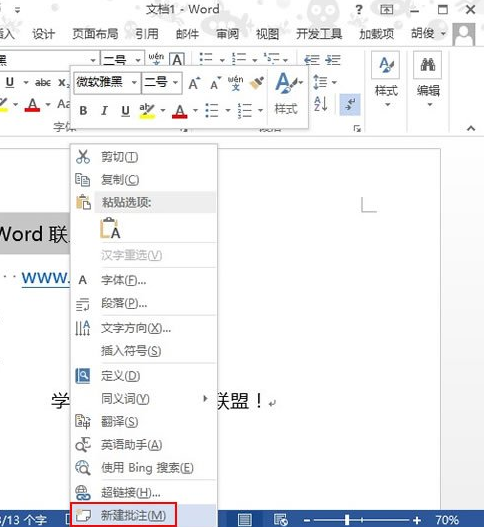This screenshot has height=527, width=498.
Task: Switch to print layout view icon
Action: (245, 520)
